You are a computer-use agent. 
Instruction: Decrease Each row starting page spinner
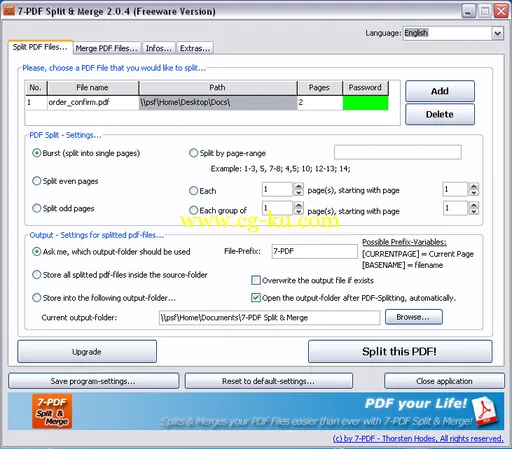click(474, 193)
